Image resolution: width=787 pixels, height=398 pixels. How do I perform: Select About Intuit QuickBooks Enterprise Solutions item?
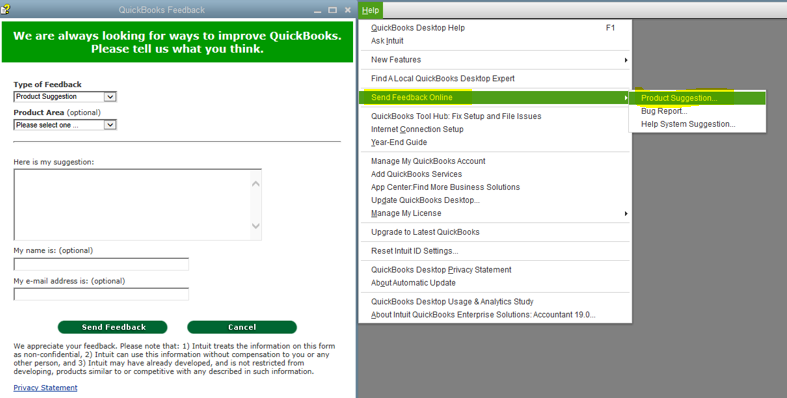[x=495, y=315]
